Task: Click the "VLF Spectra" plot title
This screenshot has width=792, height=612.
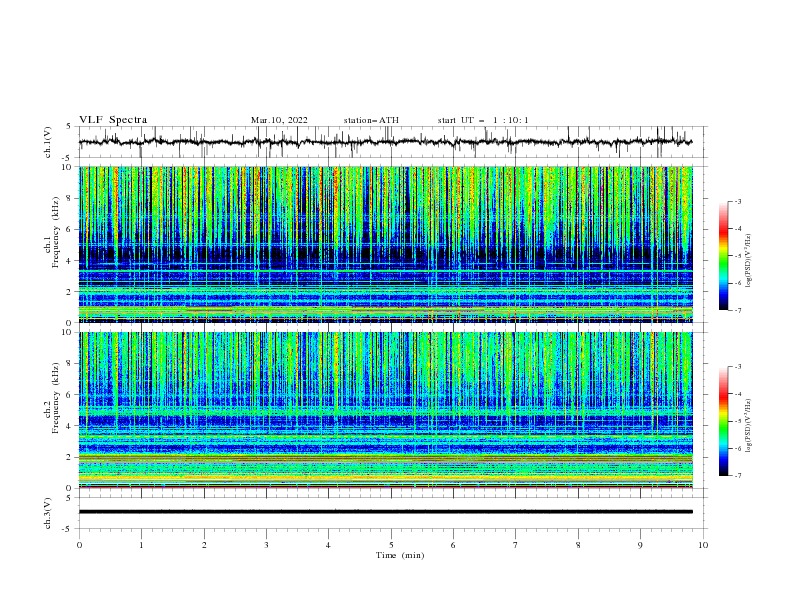Action: coord(113,120)
